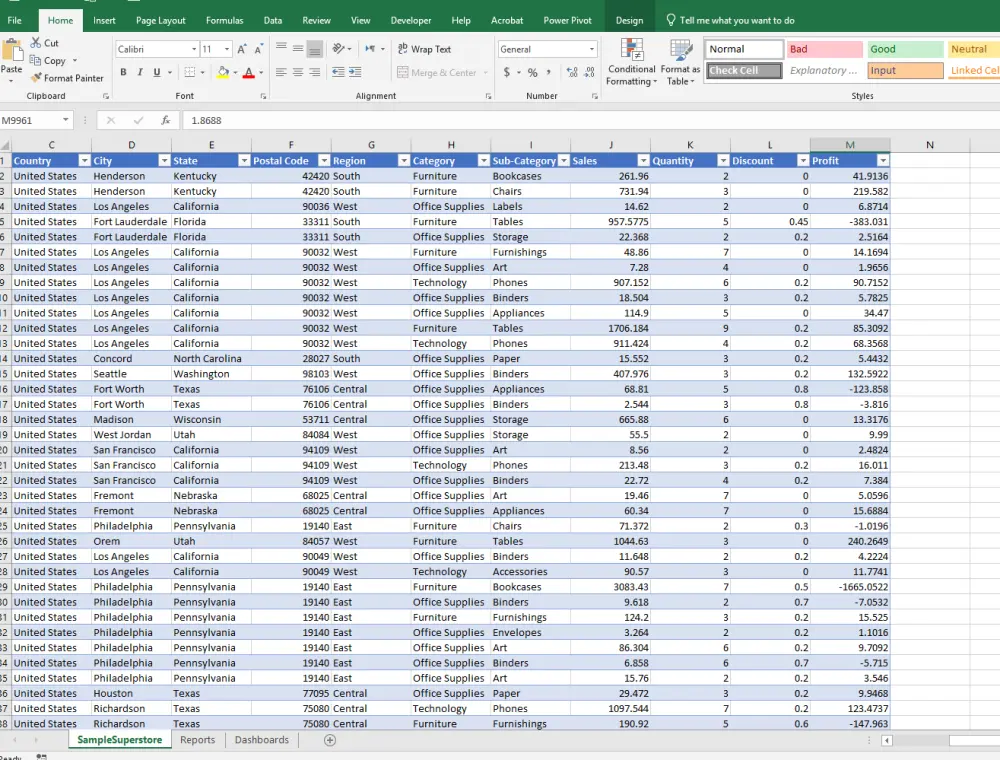Click Decrease Decimal icon
This screenshot has width=1000, height=760.
589,72
